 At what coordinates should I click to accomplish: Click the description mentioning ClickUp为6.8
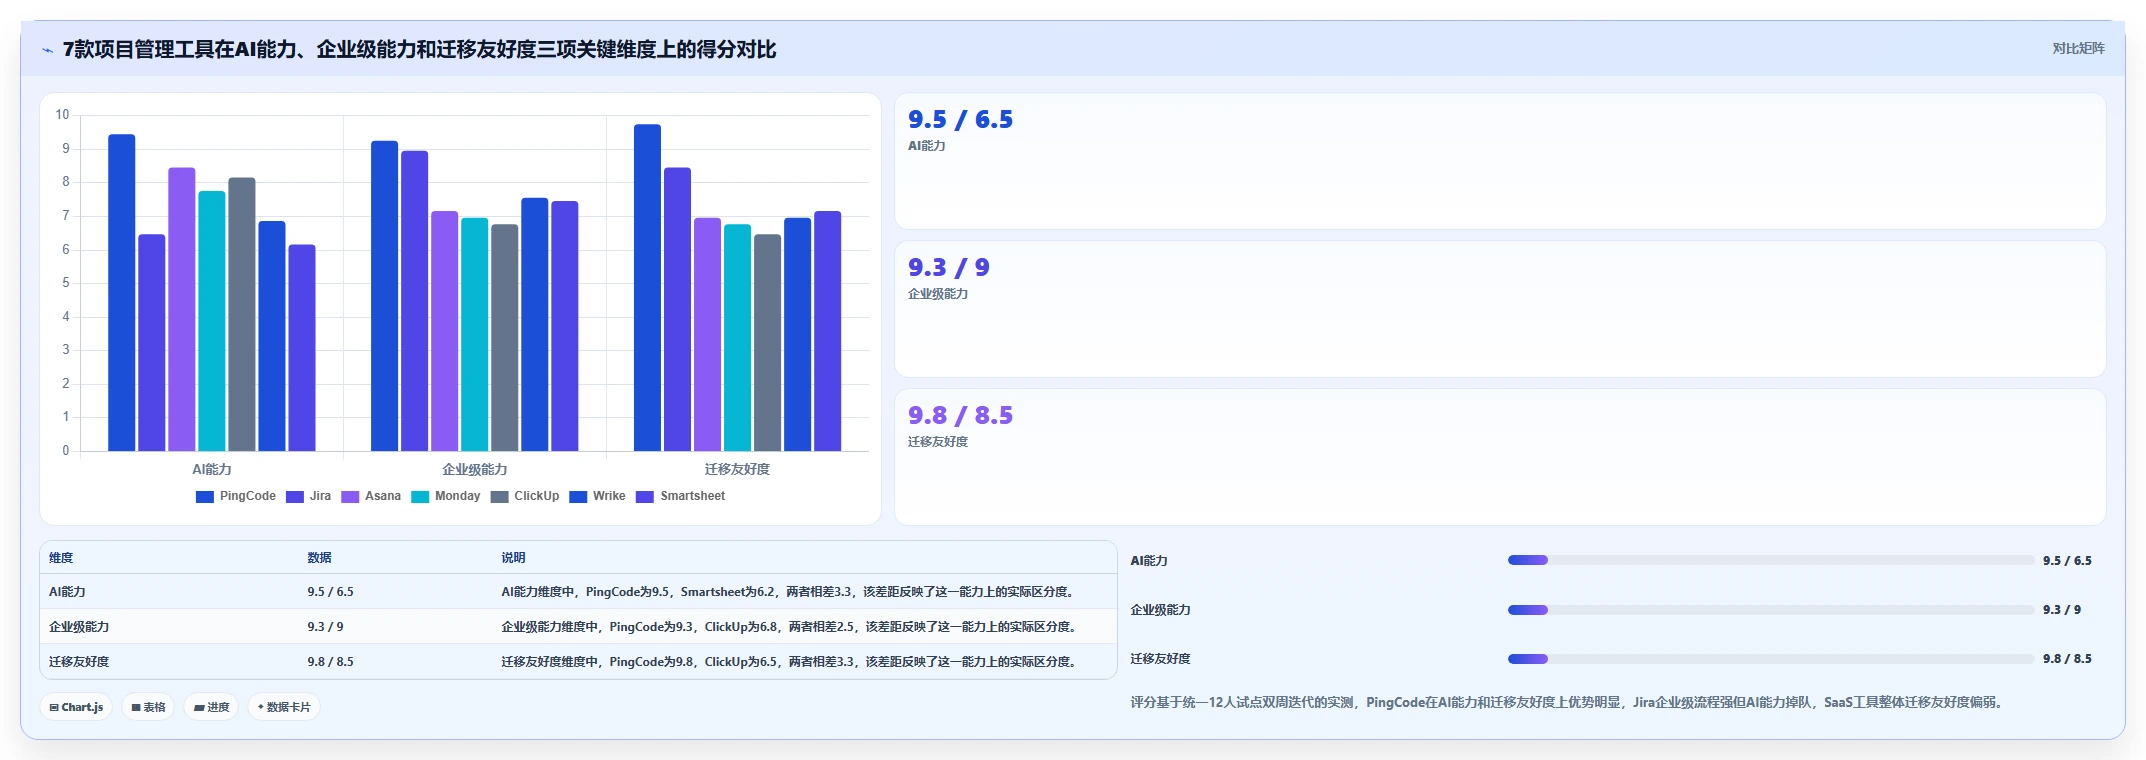(x=791, y=627)
